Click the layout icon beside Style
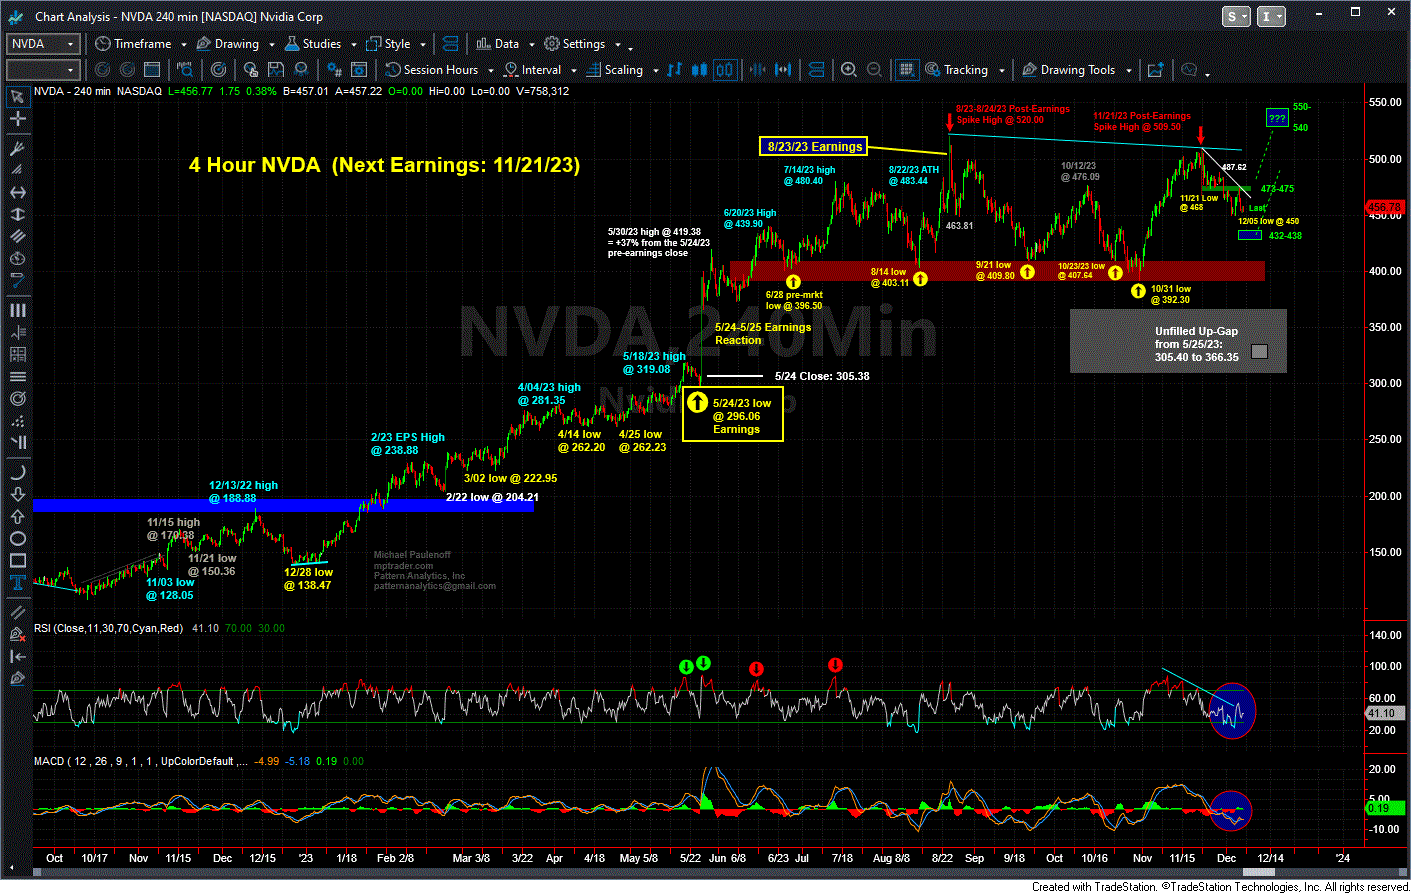1411x893 pixels. [x=450, y=44]
